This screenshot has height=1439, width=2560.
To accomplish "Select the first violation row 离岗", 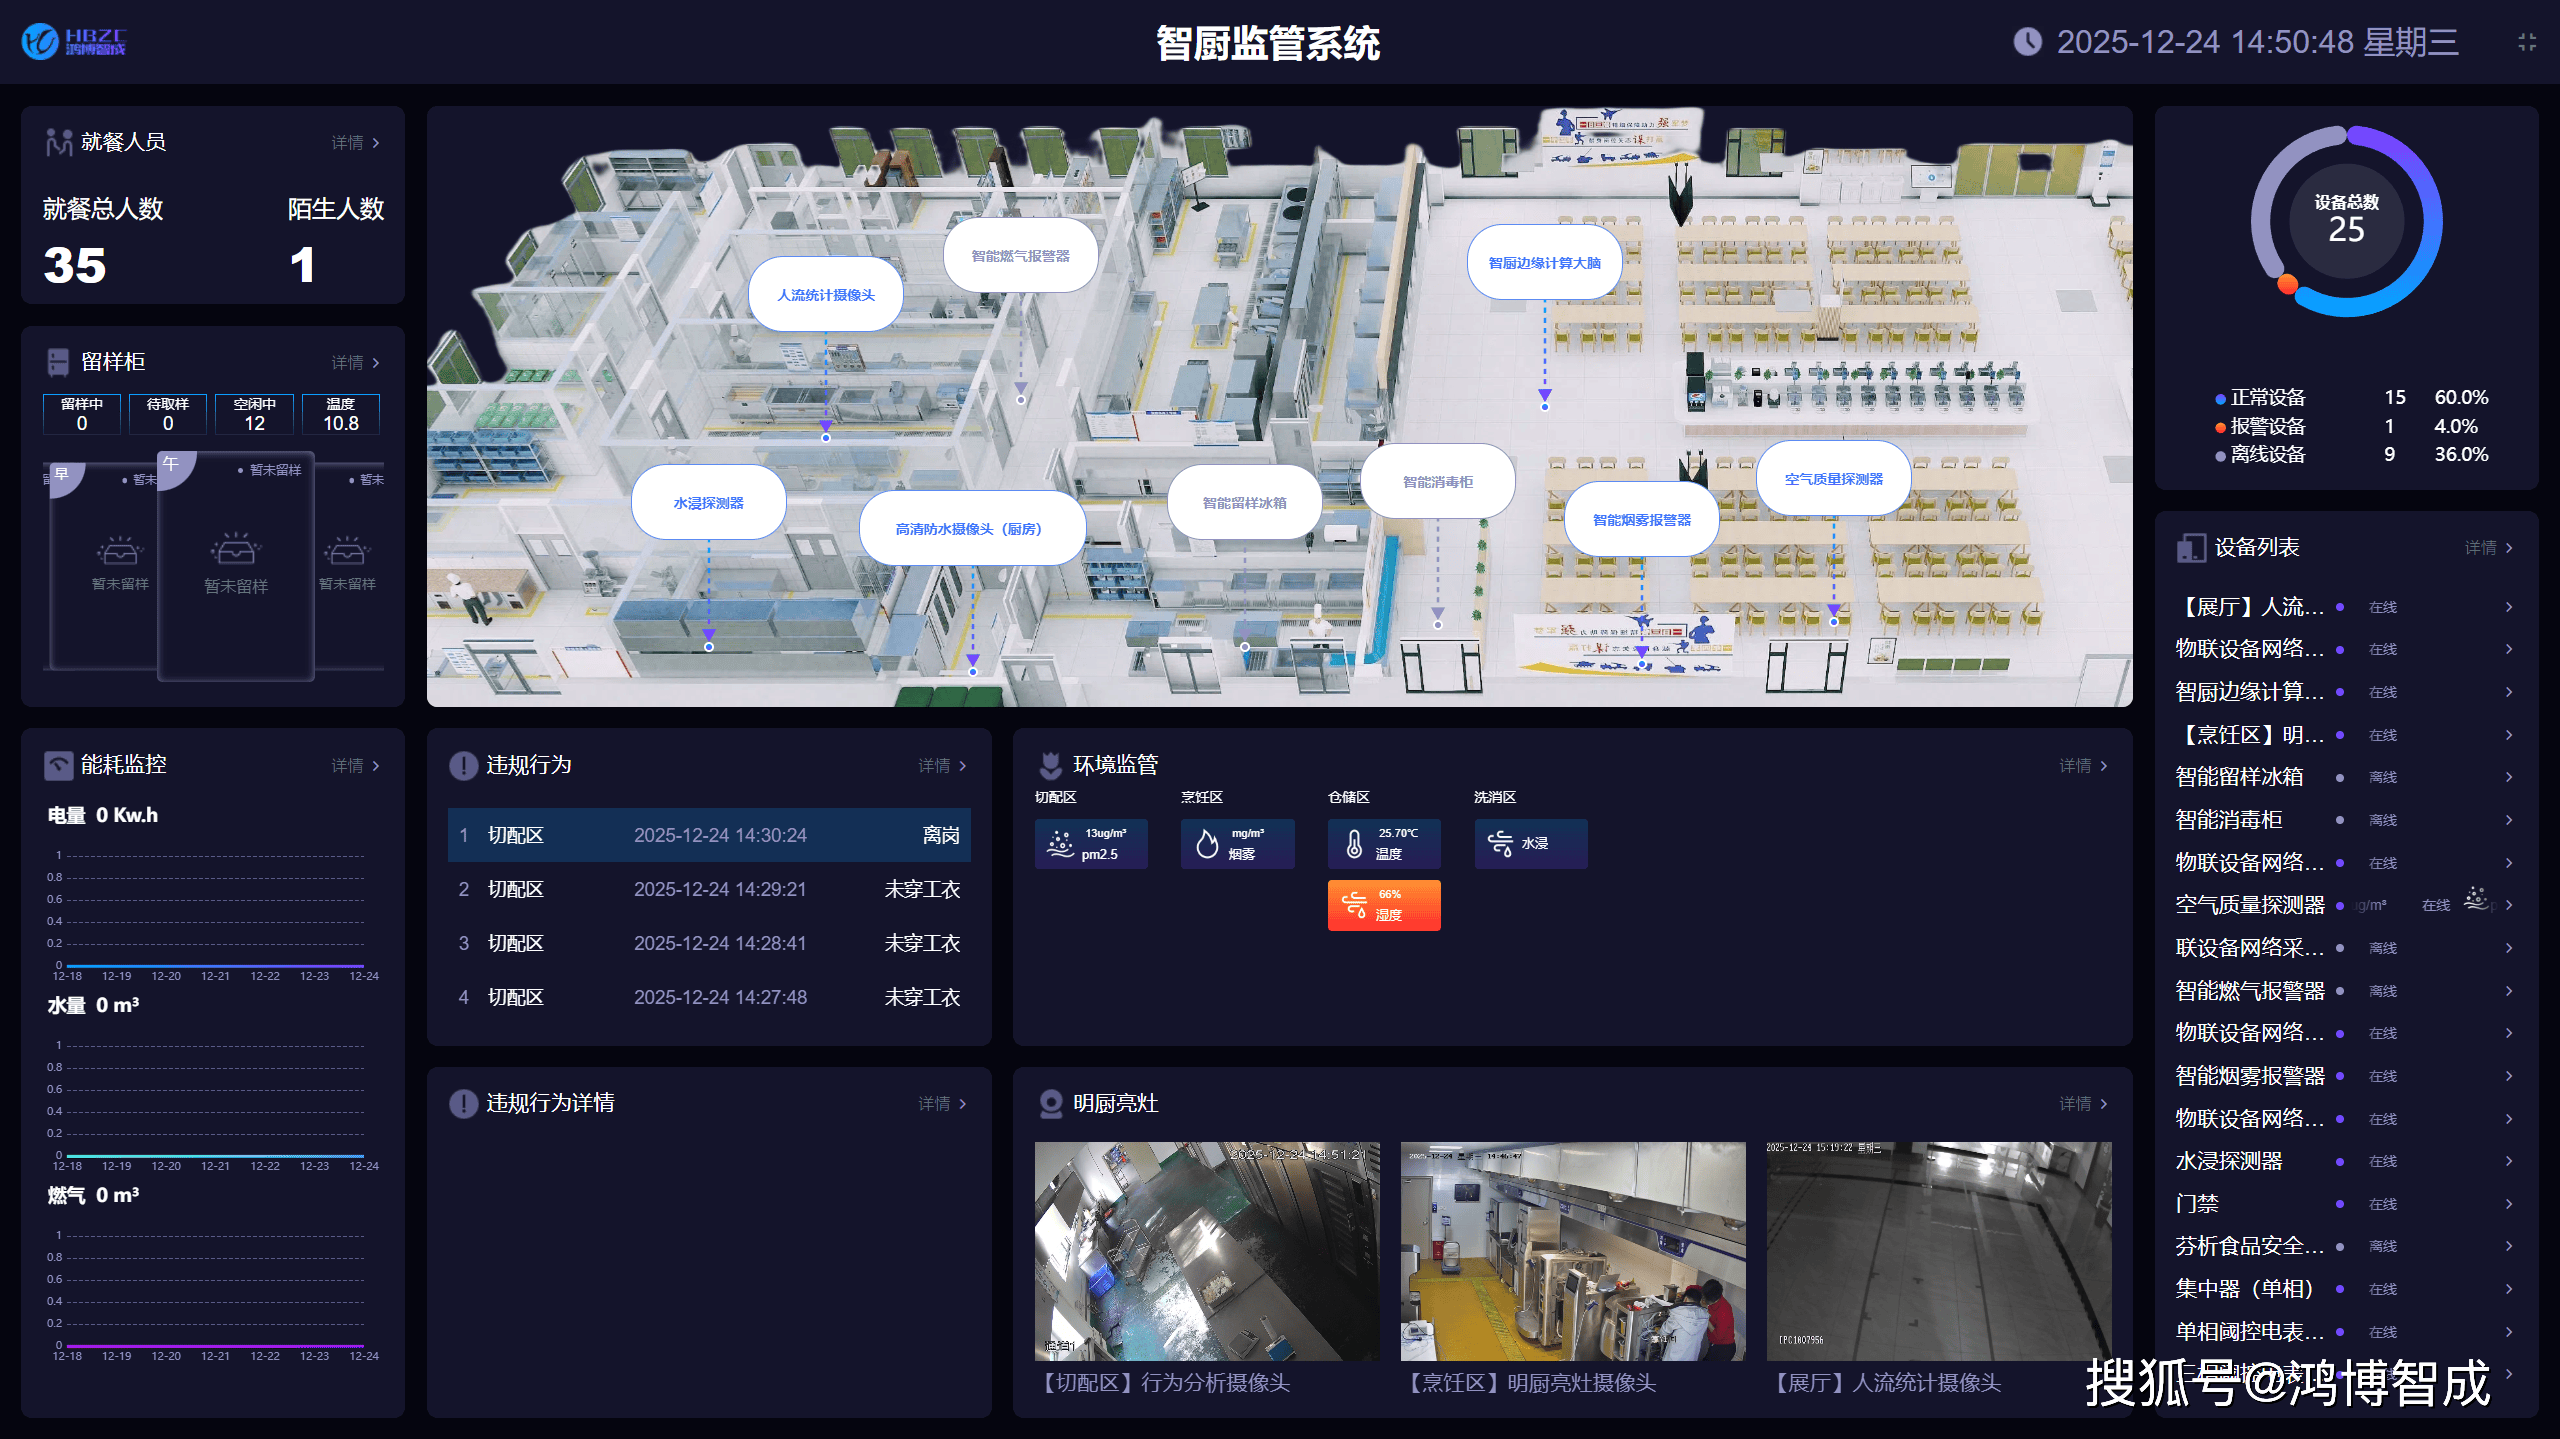I will click(708, 835).
